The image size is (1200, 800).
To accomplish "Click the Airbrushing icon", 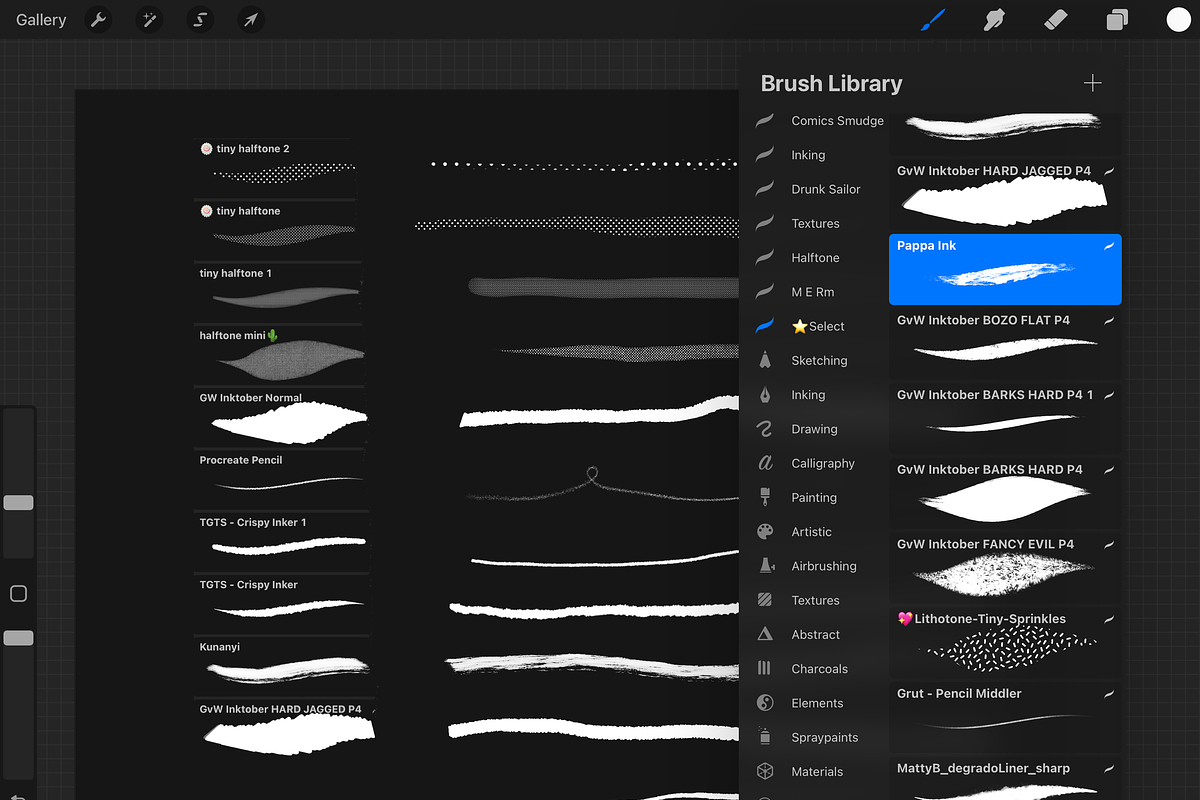I will [765, 566].
